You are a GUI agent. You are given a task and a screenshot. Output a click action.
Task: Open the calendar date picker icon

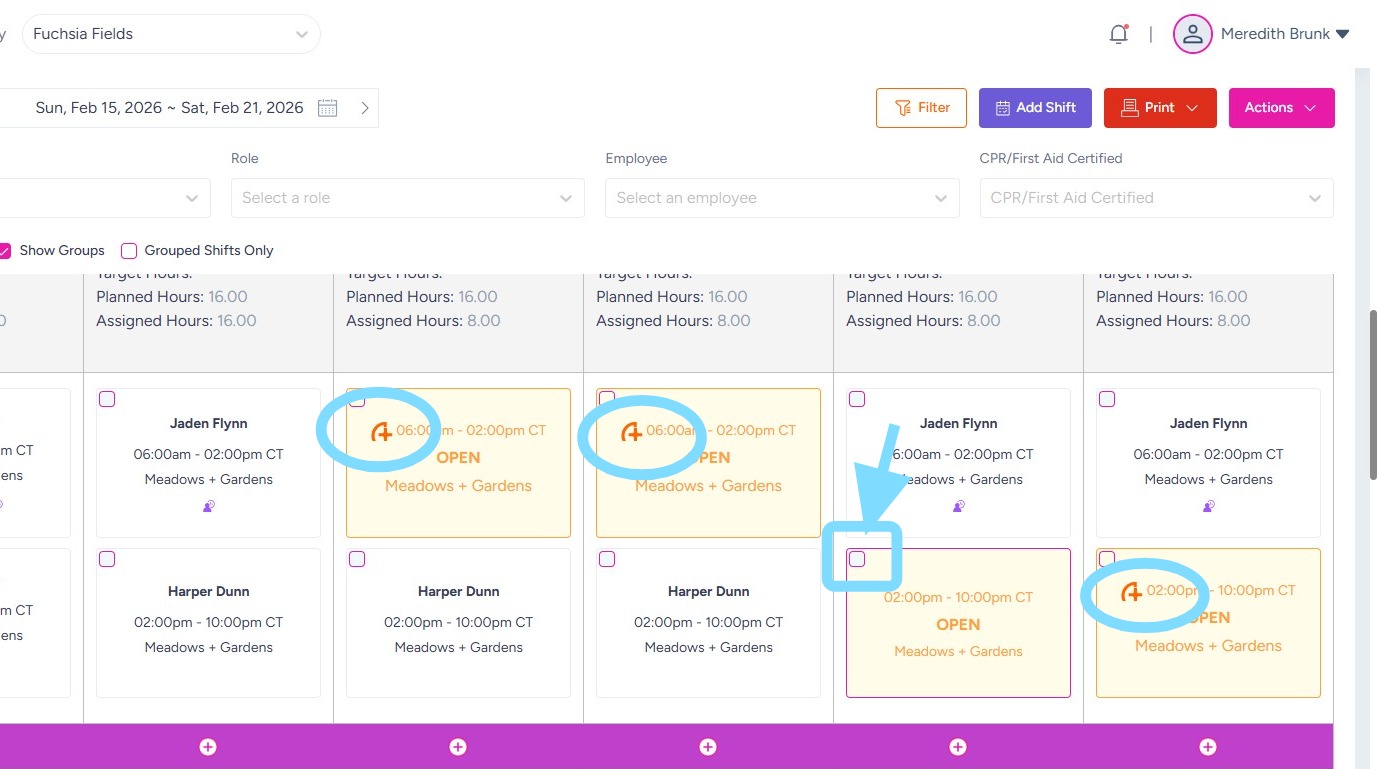(328, 108)
